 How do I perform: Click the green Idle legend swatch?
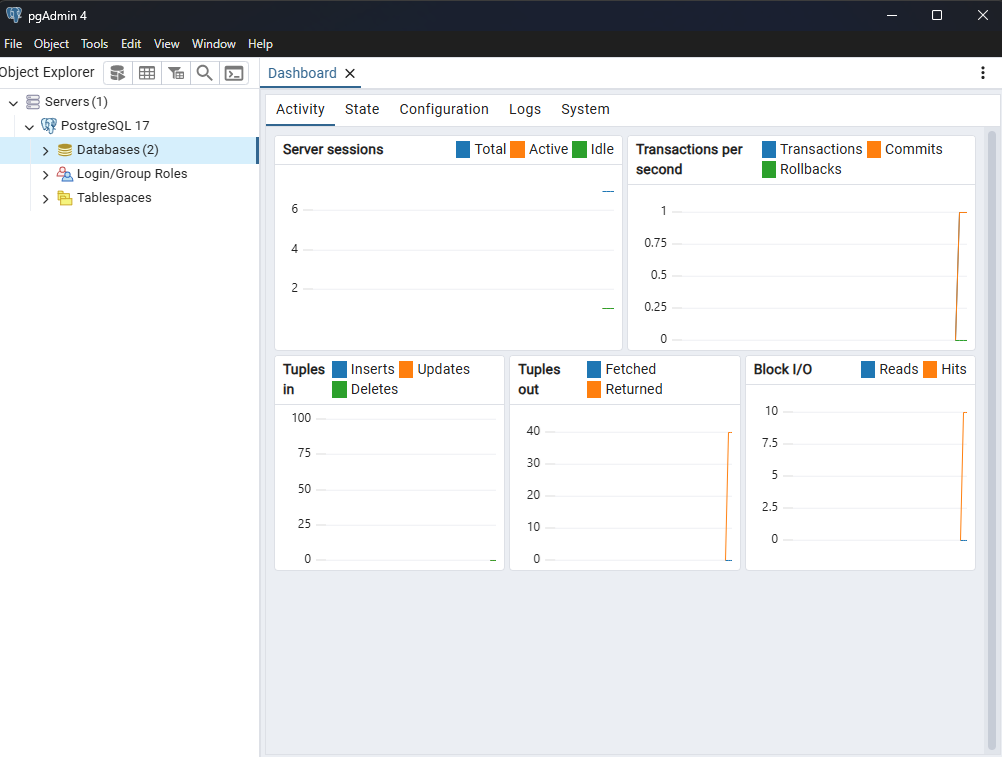580,149
